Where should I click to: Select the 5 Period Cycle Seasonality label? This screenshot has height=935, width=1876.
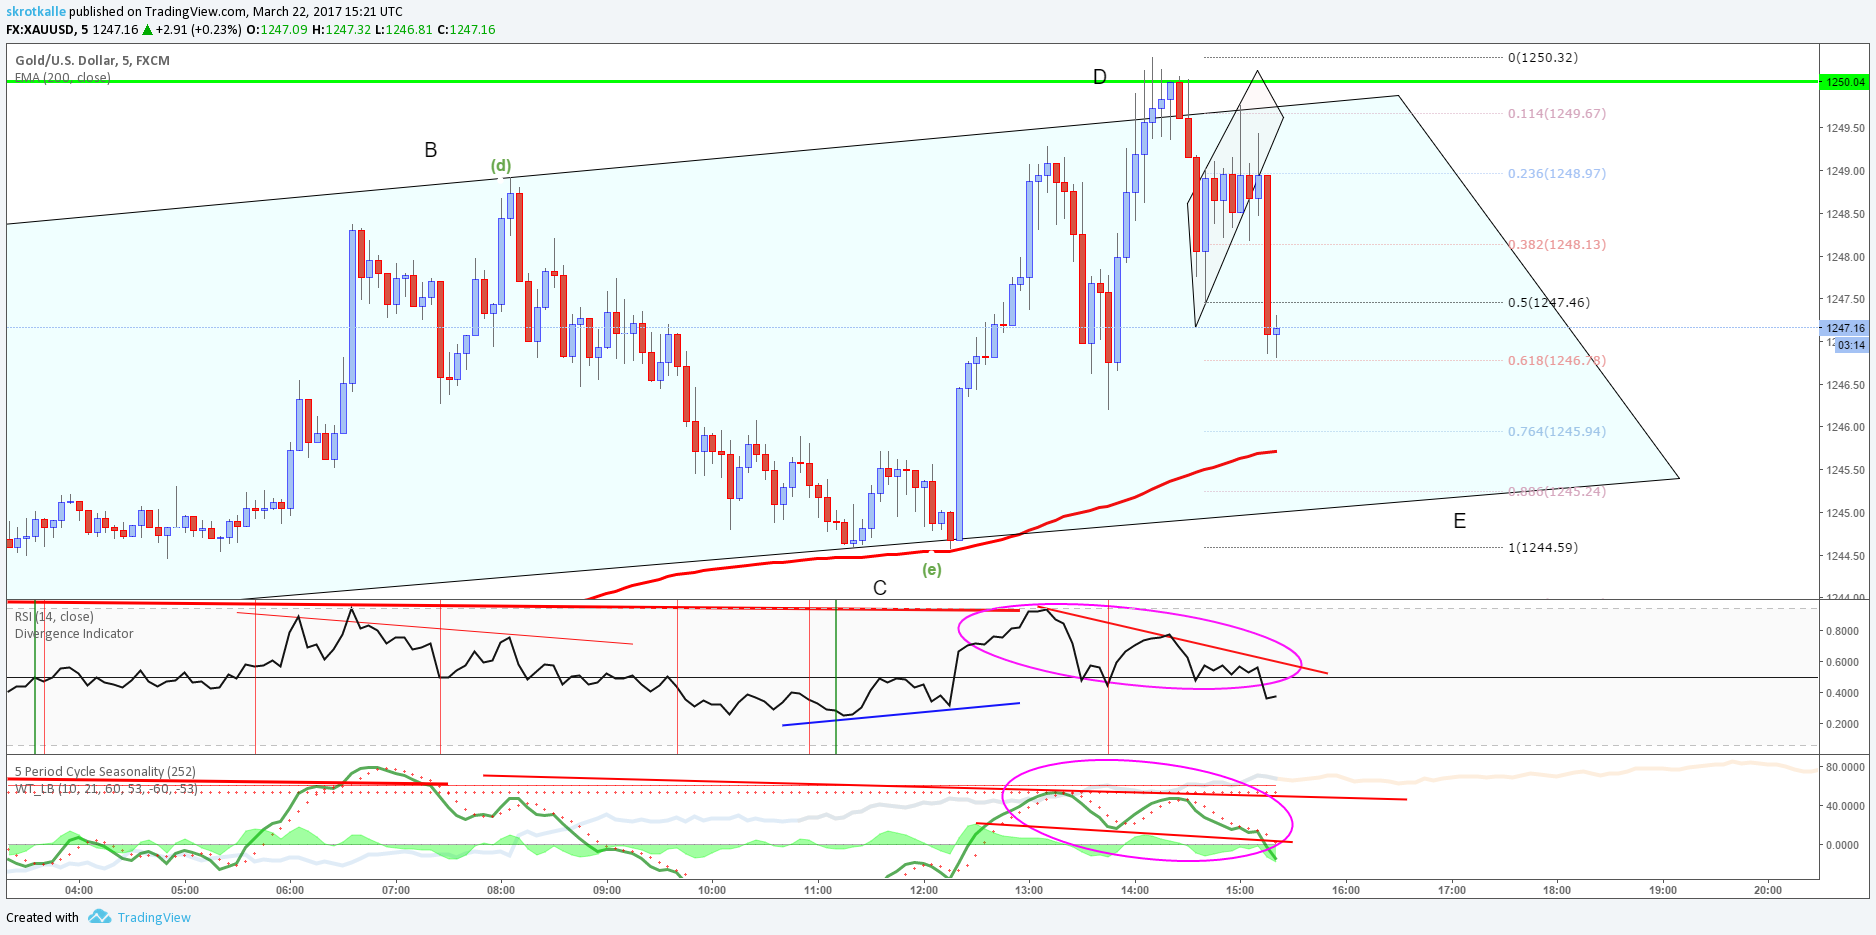point(105,772)
